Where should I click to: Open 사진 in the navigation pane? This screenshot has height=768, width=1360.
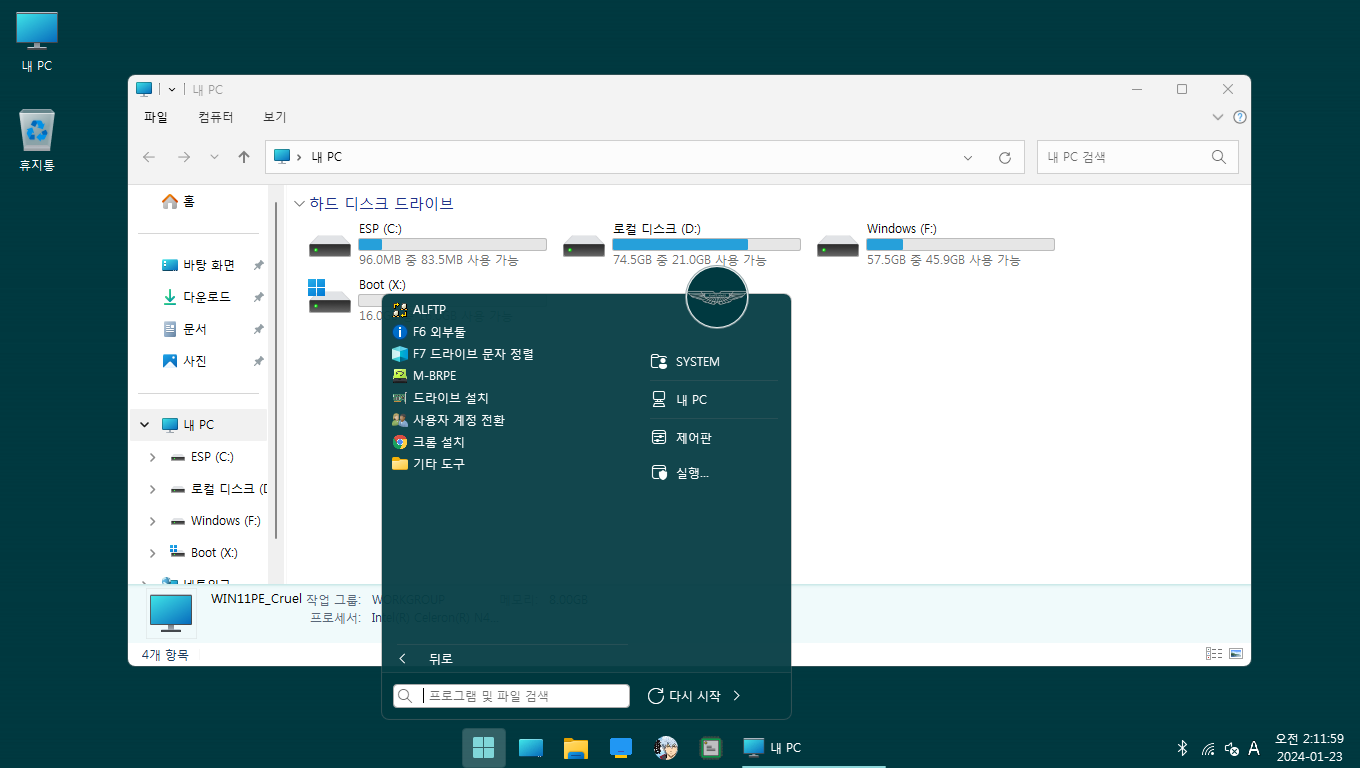point(183,361)
